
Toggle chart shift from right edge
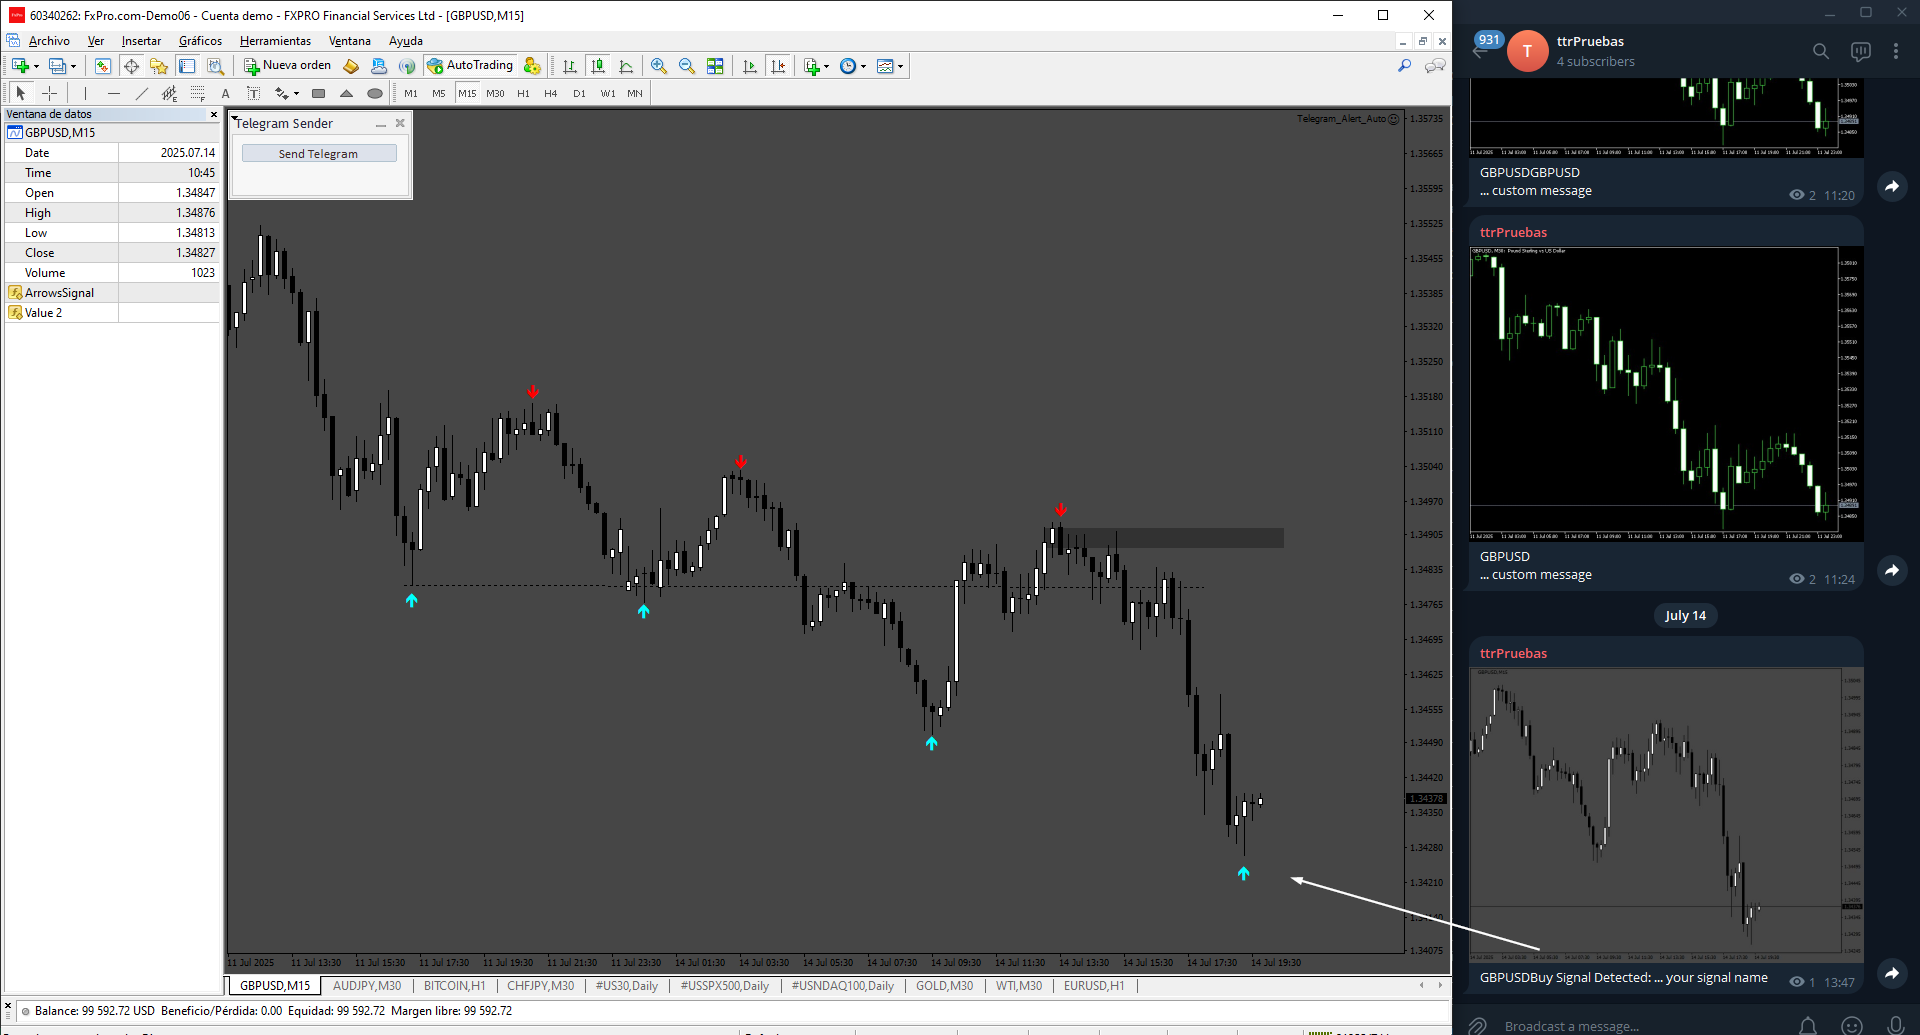(778, 66)
